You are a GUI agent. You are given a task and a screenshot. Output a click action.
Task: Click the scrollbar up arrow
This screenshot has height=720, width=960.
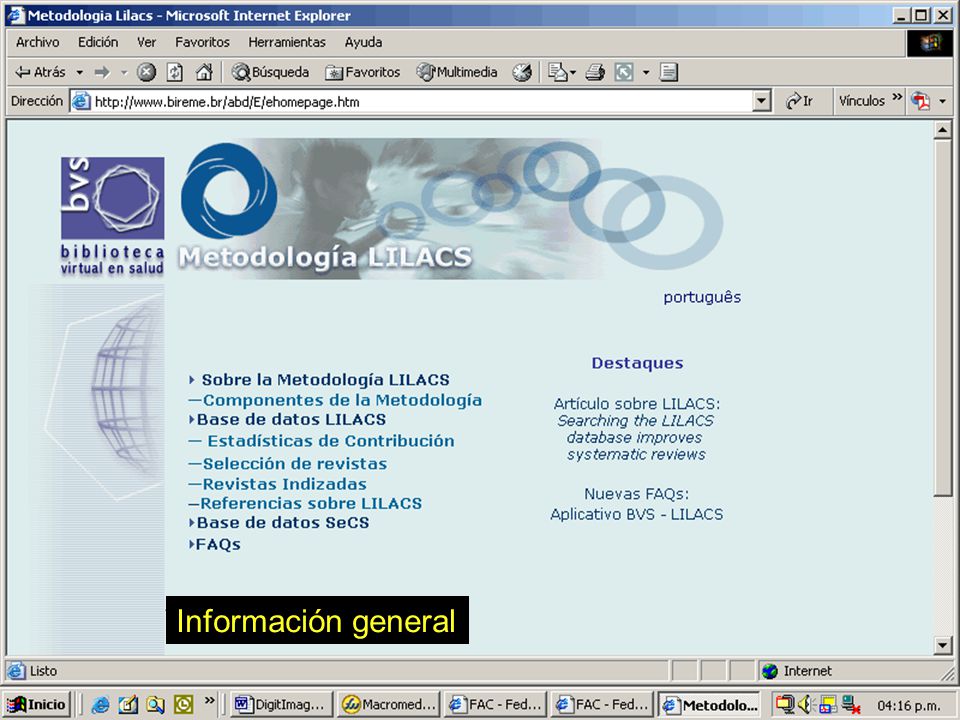point(942,129)
